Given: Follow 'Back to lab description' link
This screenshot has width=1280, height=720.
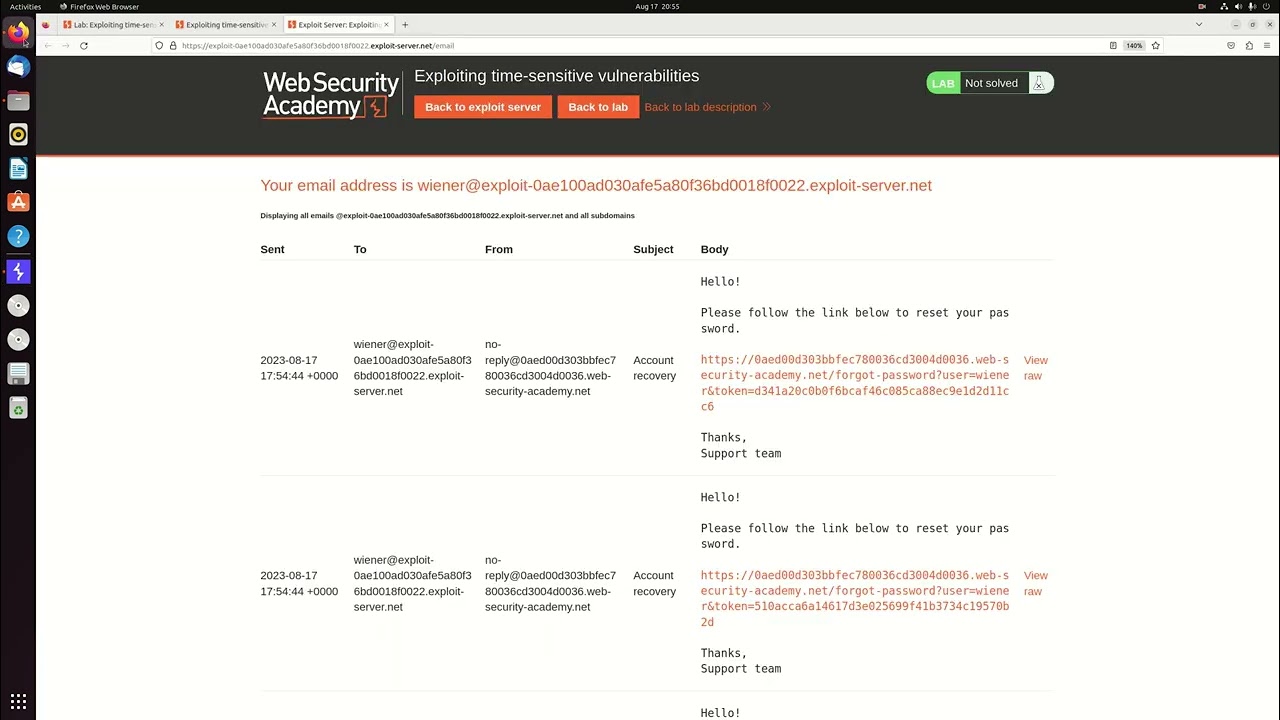Looking at the screenshot, I should pos(707,107).
